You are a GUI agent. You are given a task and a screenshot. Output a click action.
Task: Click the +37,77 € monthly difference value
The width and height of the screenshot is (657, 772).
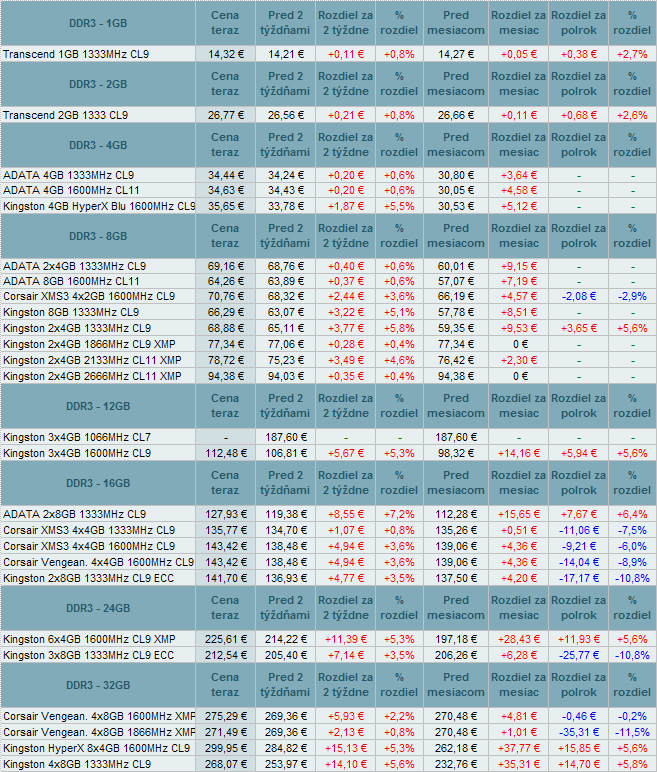pos(519,748)
